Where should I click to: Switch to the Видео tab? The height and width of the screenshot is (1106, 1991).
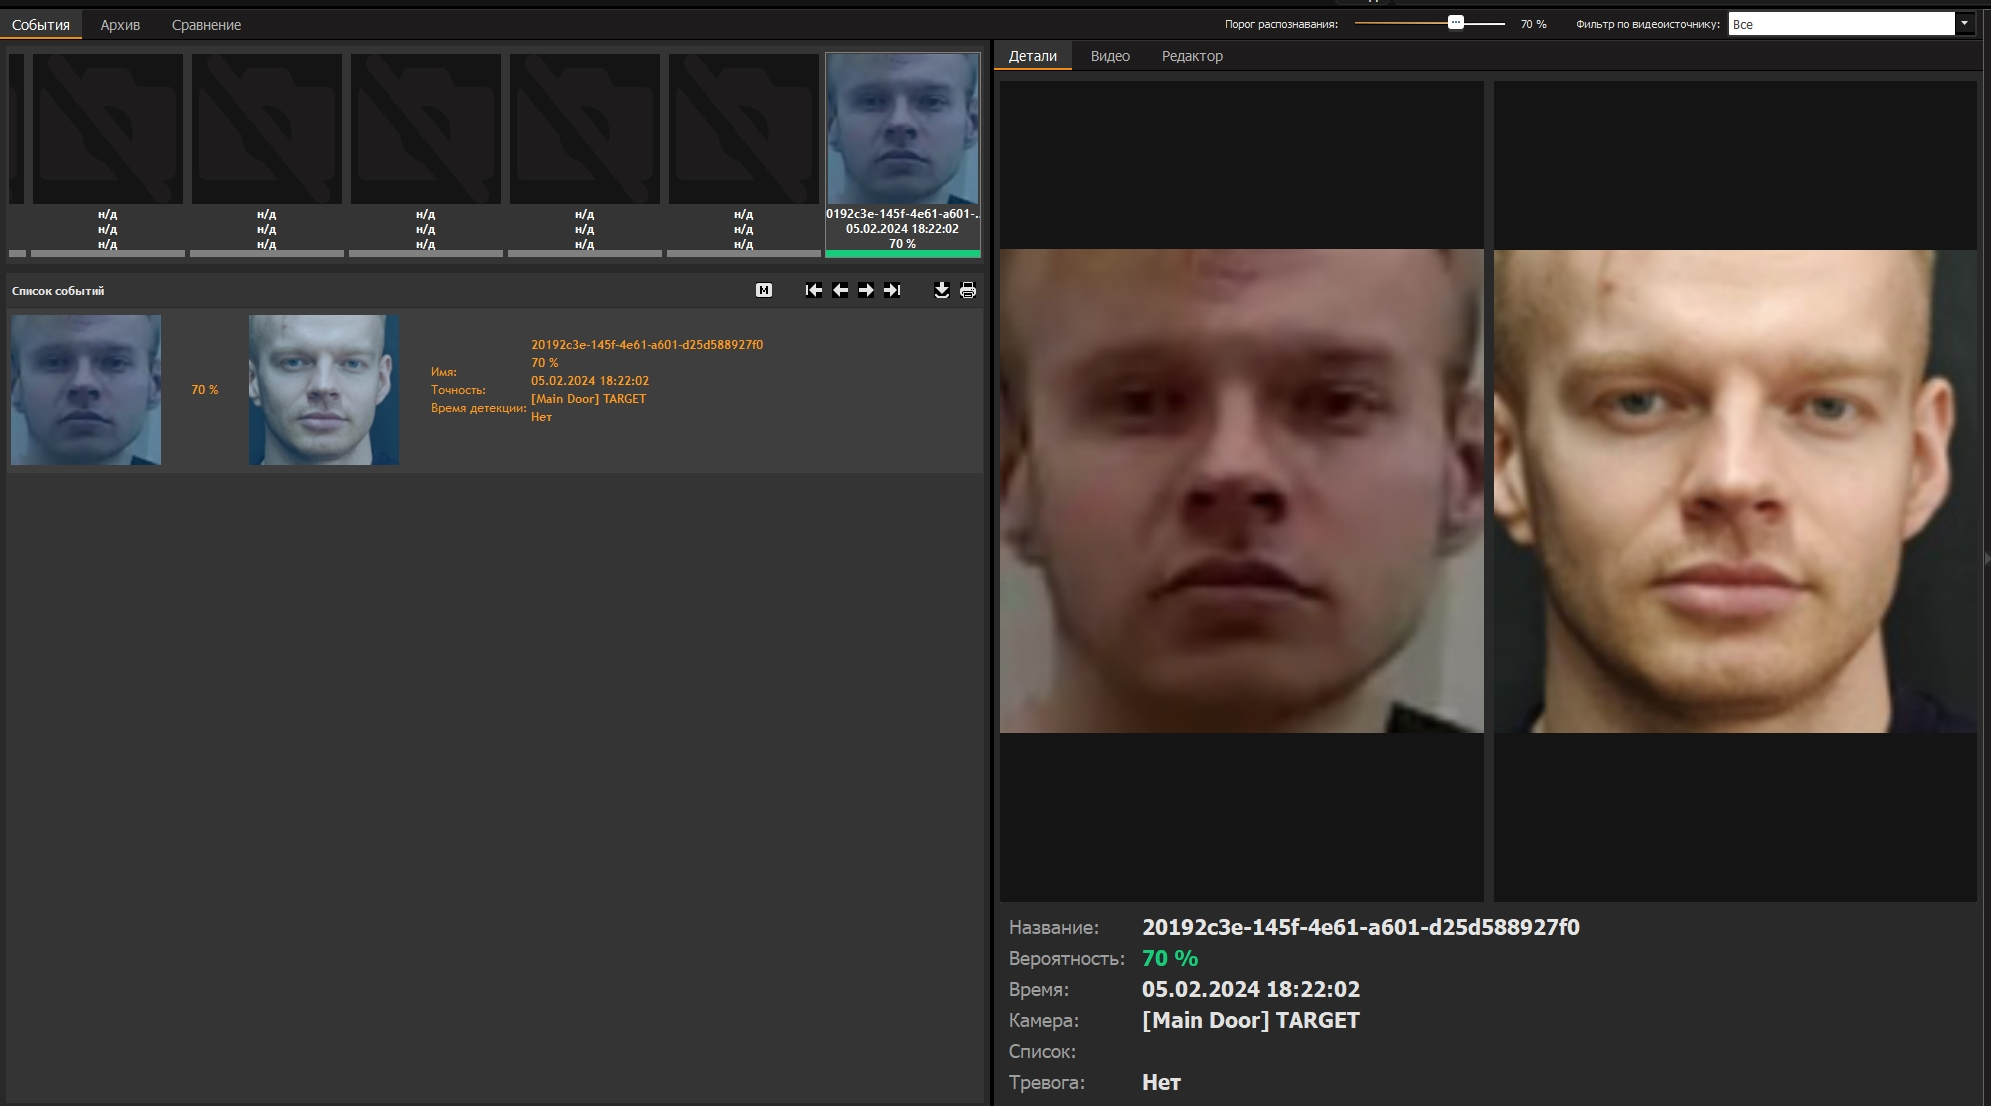pos(1110,56)
